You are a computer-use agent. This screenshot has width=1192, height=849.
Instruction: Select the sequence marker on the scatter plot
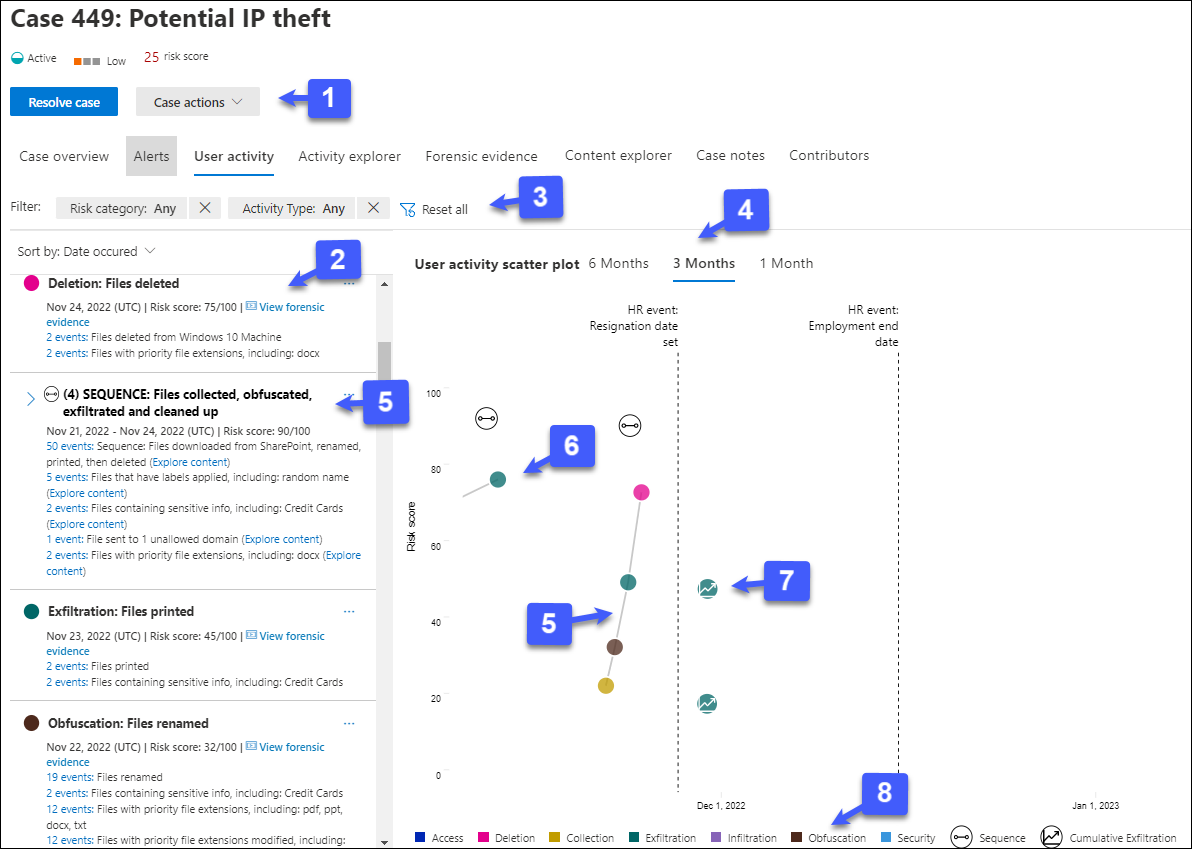(630, 425)
